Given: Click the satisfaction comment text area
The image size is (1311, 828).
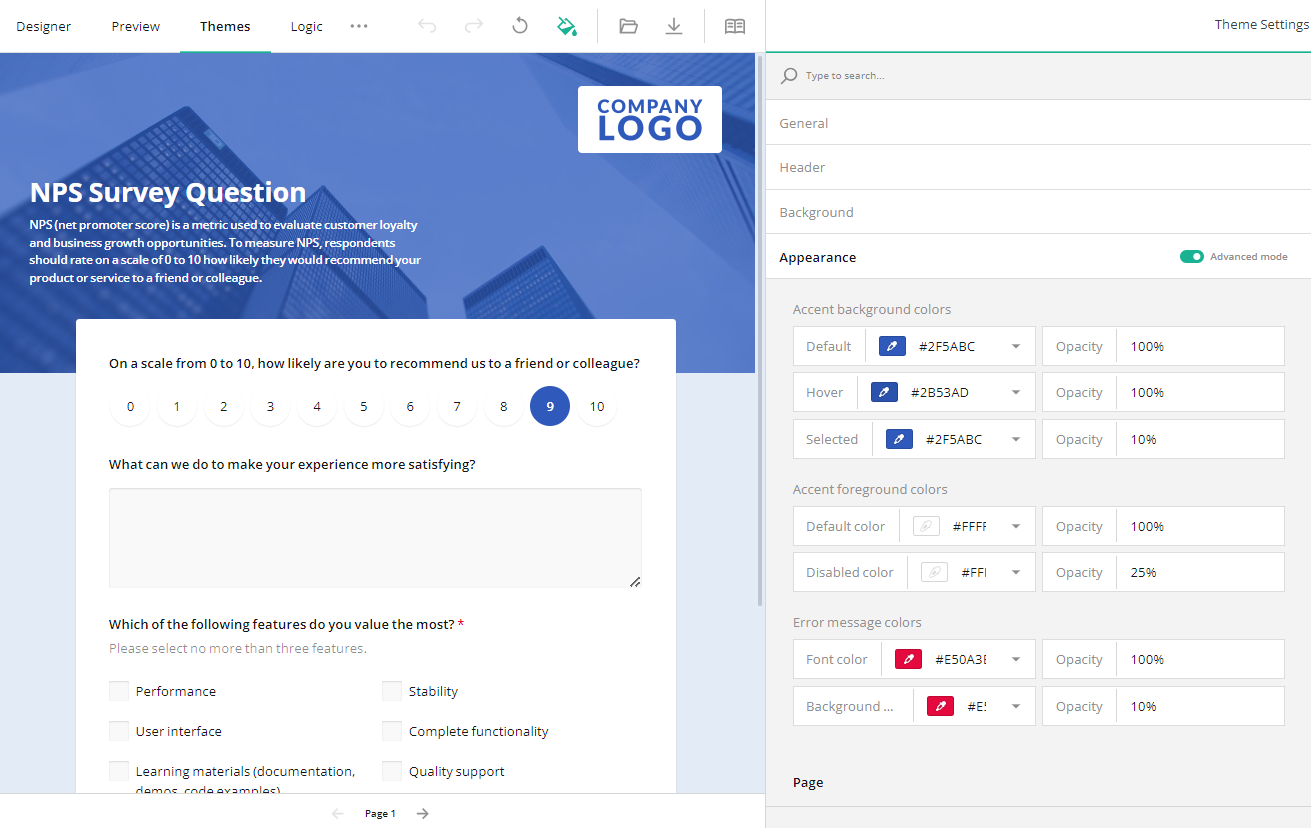Looking at the screenshot, I should point(375,538).
